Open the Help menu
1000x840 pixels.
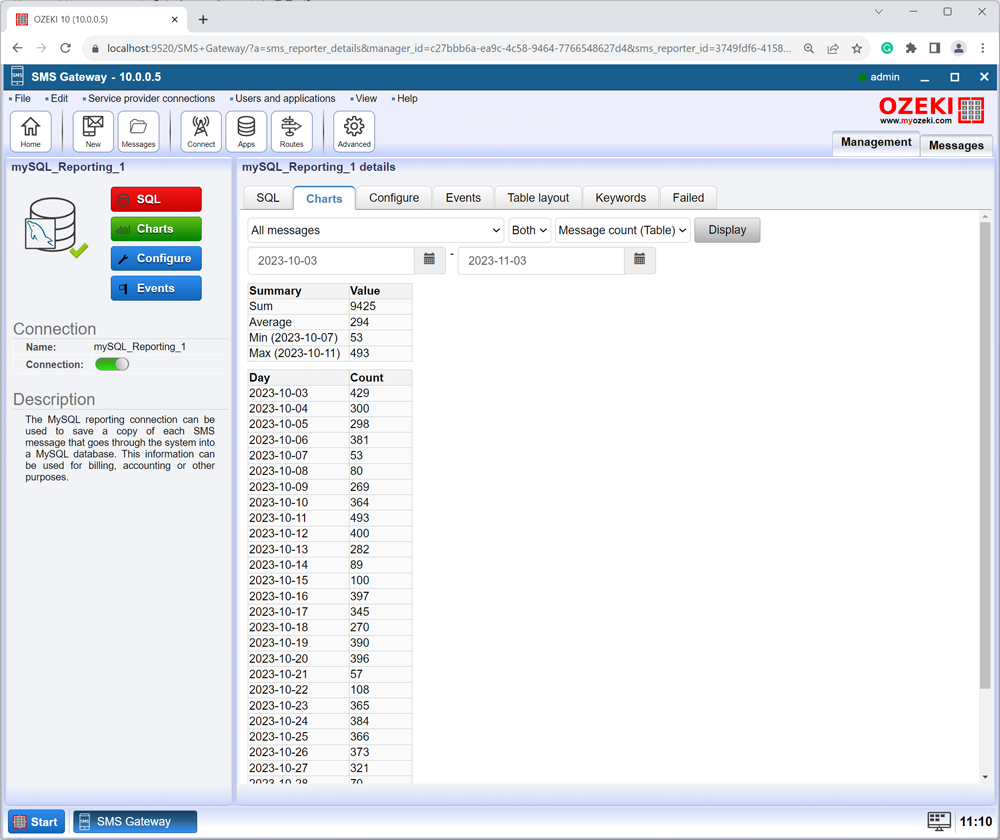(407, 98)
